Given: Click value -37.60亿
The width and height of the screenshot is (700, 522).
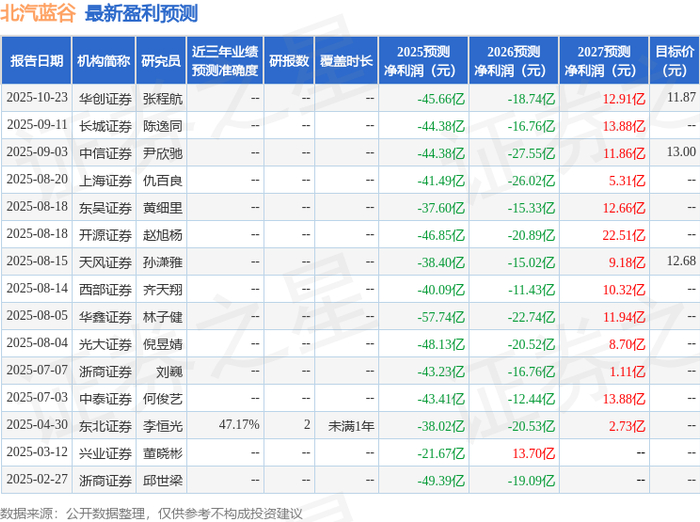Looking at the screenshot, I should [441, 208].
